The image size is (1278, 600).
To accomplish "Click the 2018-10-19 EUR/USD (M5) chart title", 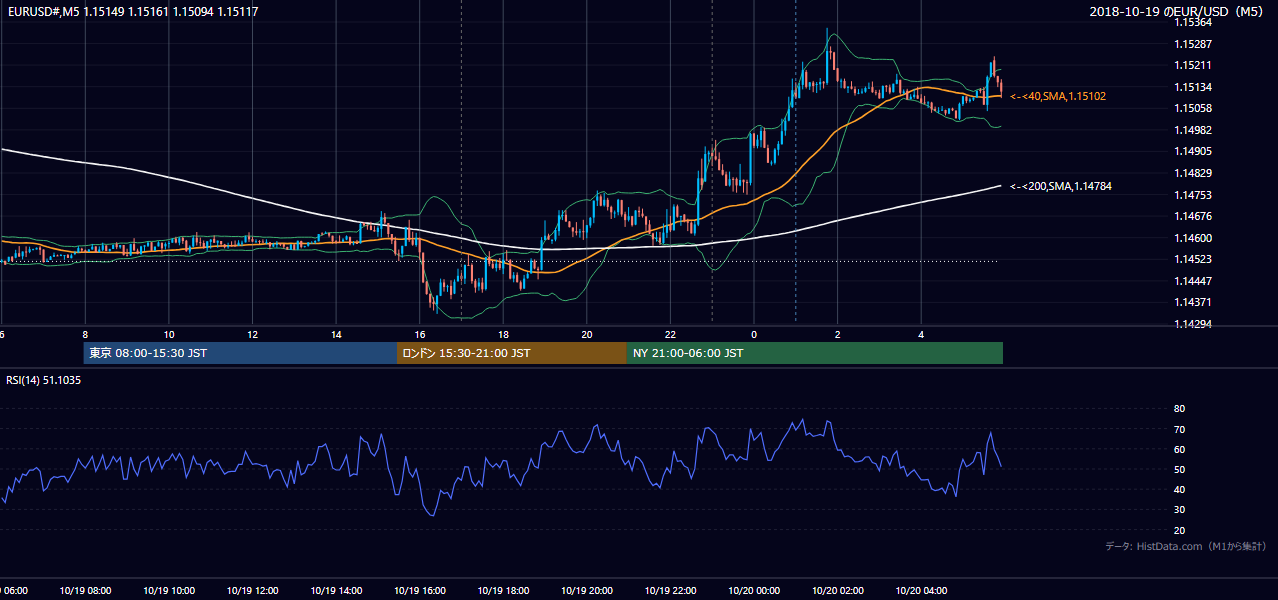I will click(1177, 12).
